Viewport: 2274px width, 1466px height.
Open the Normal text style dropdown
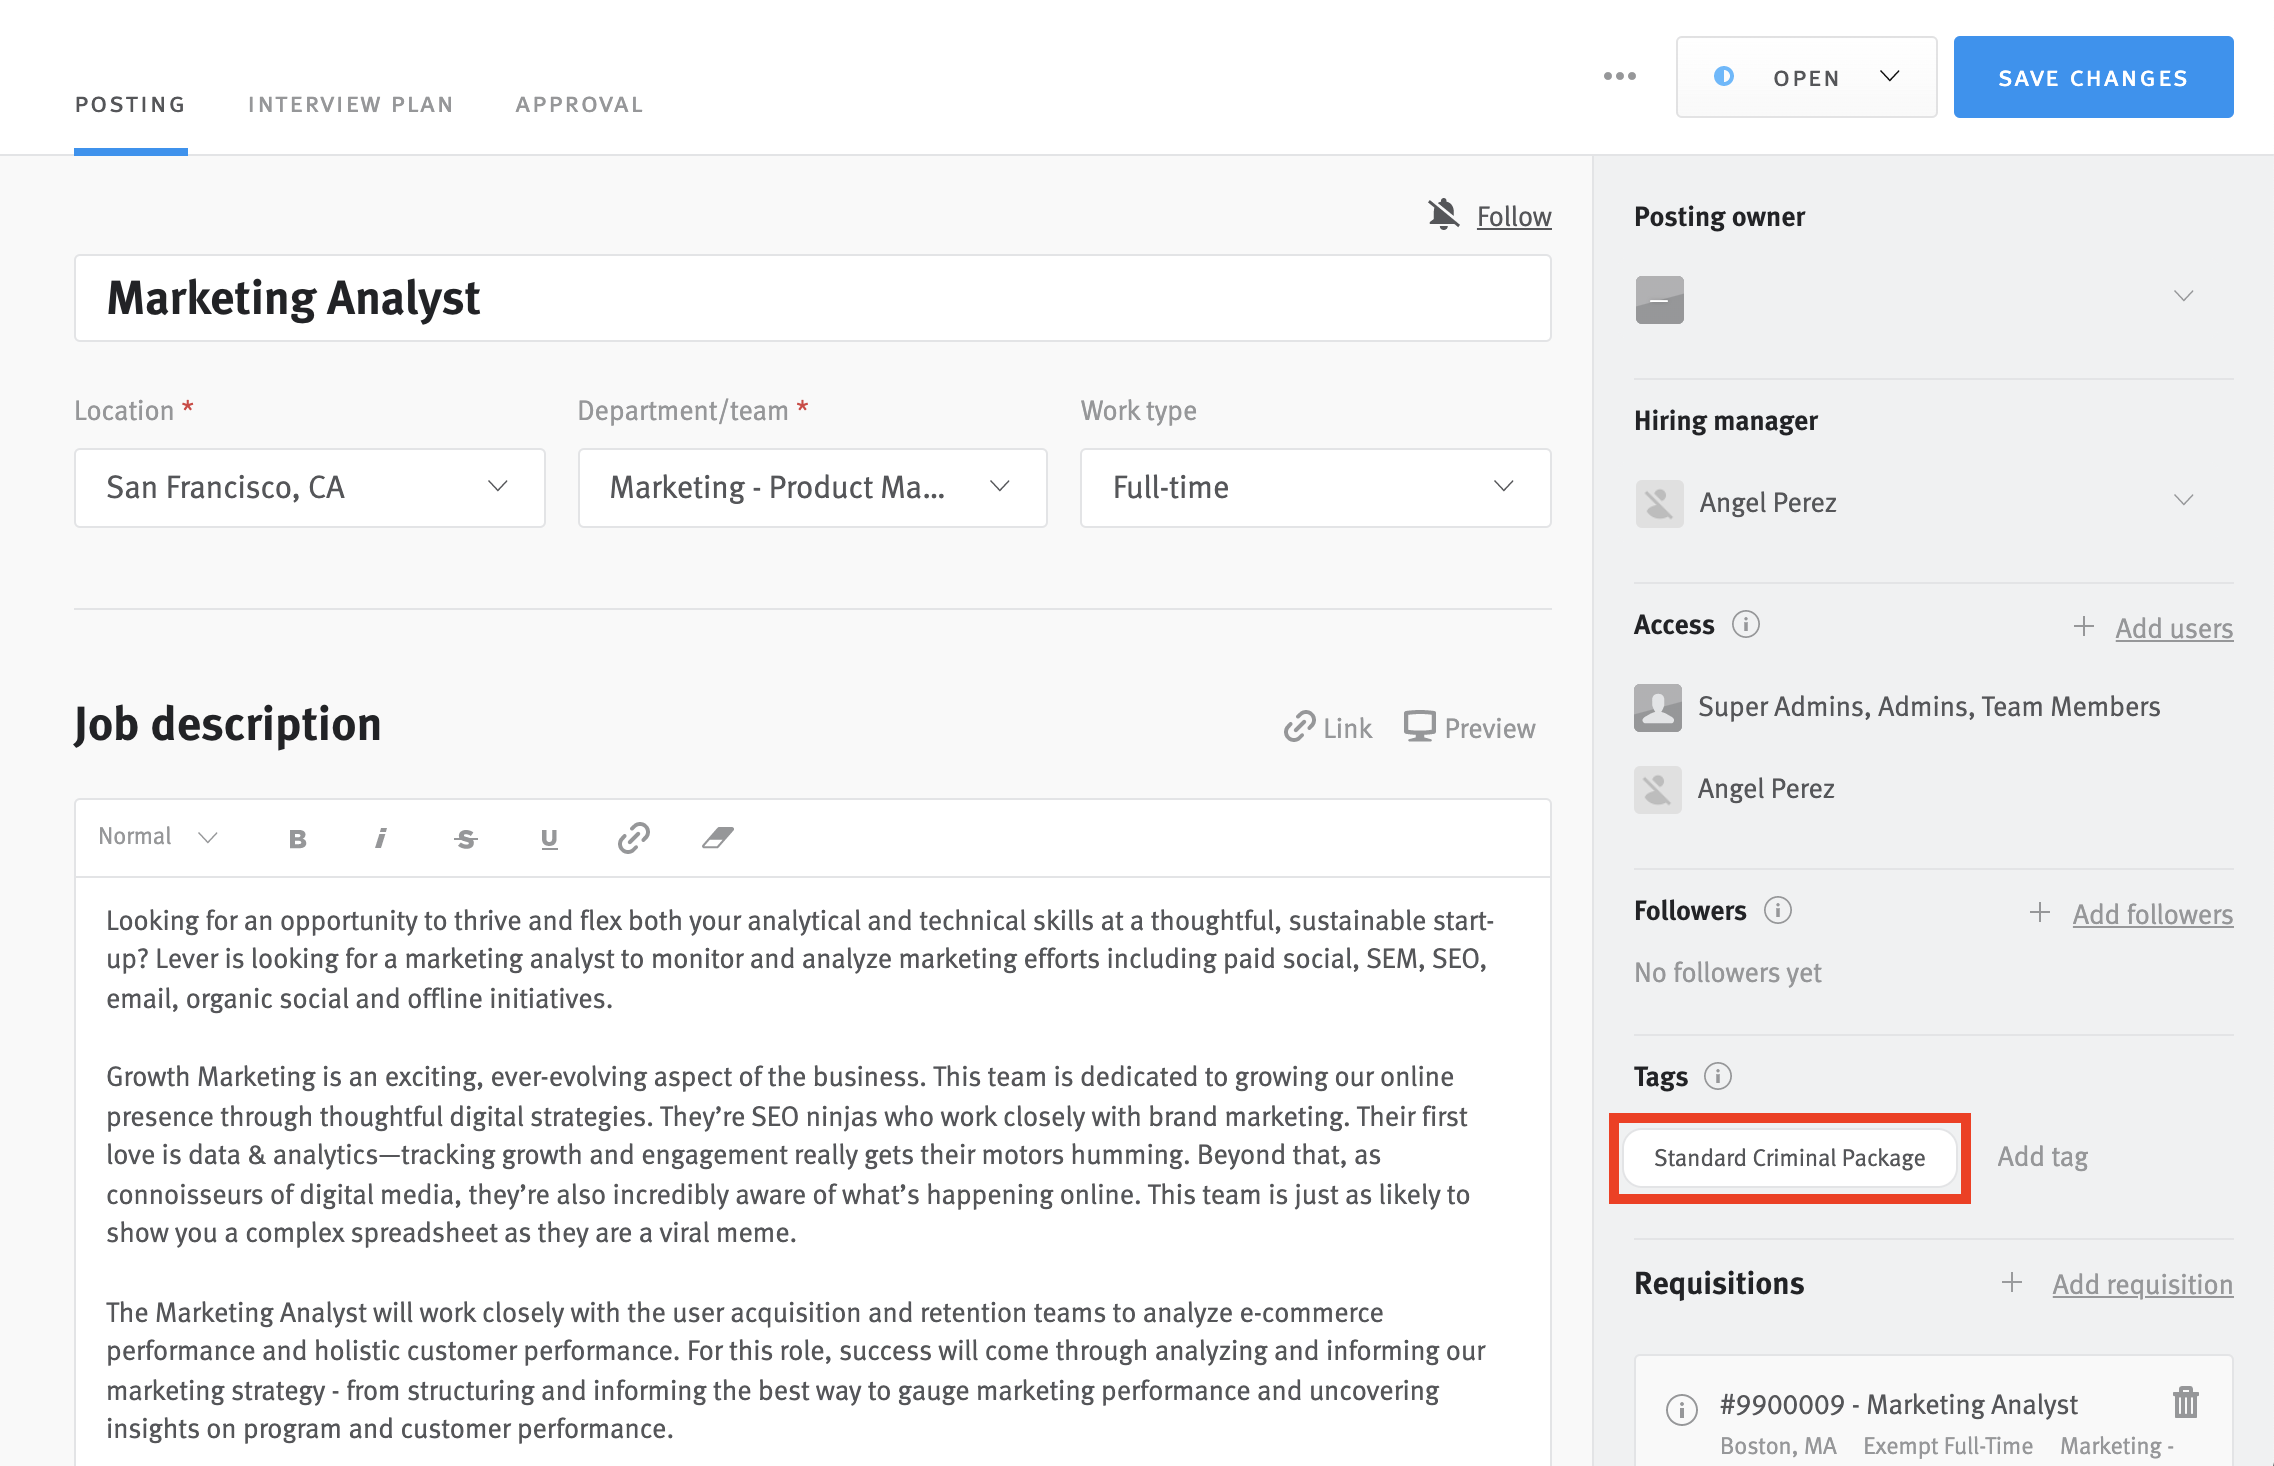pos(158,837)
